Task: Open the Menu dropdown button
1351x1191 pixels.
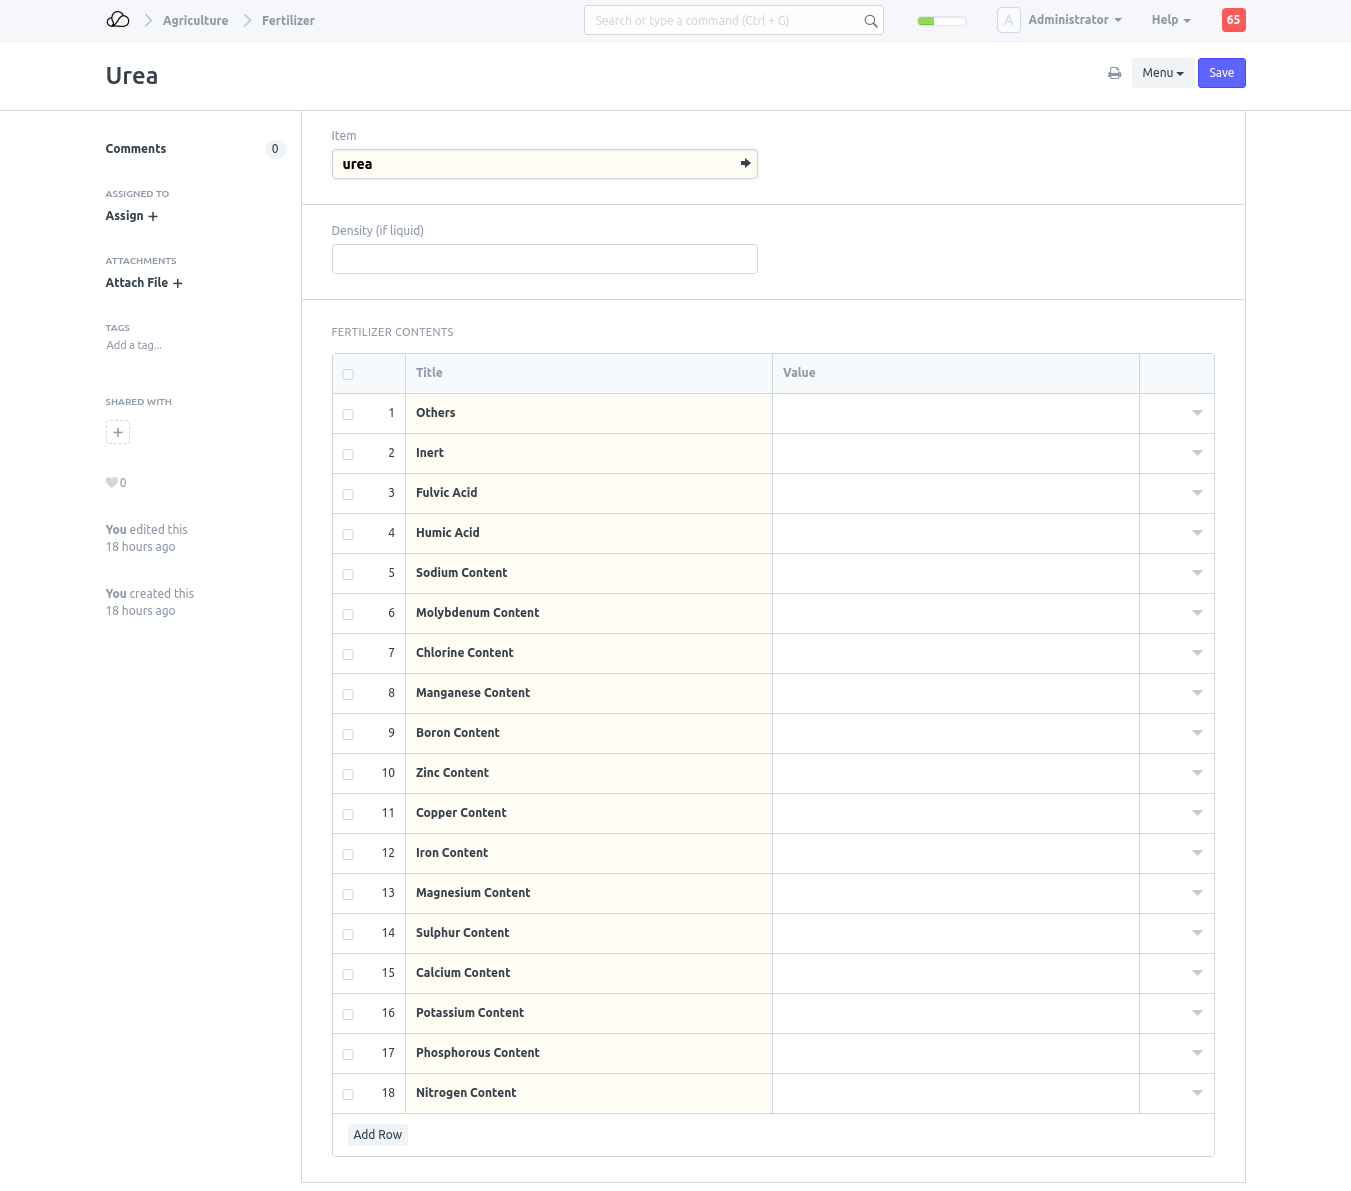Action: 1162,73
